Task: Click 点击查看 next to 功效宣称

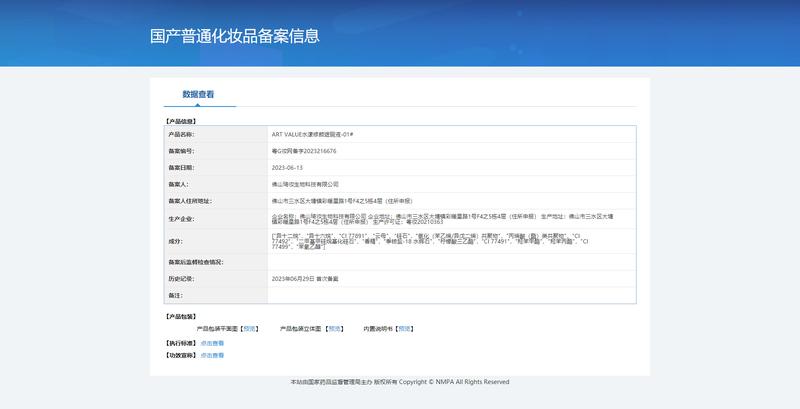Action: pyautogui.click(x=212, y=355)
